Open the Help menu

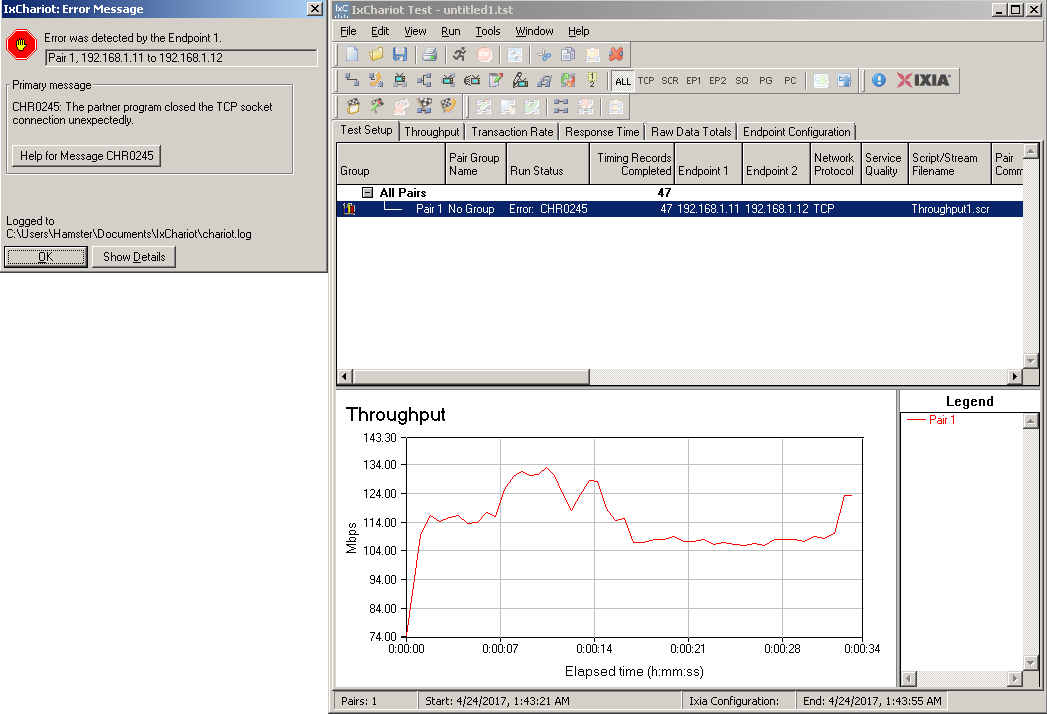tap(578, 31)
